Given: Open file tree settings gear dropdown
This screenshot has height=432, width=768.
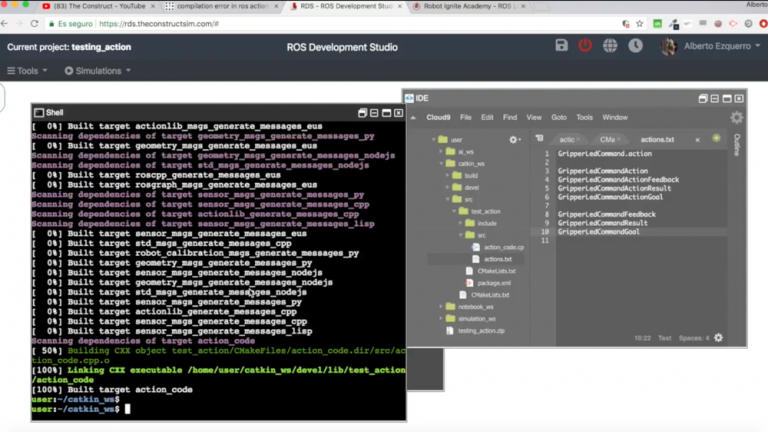Looking at the screenshot, I should click(514, 140).
